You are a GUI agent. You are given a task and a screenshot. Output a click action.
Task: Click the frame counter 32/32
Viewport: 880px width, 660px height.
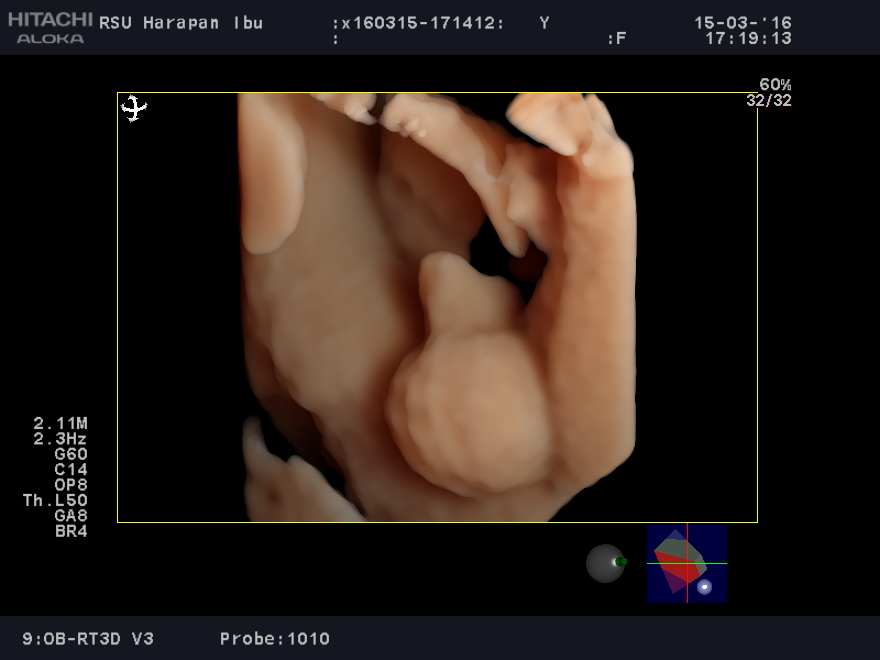point(769,100)
